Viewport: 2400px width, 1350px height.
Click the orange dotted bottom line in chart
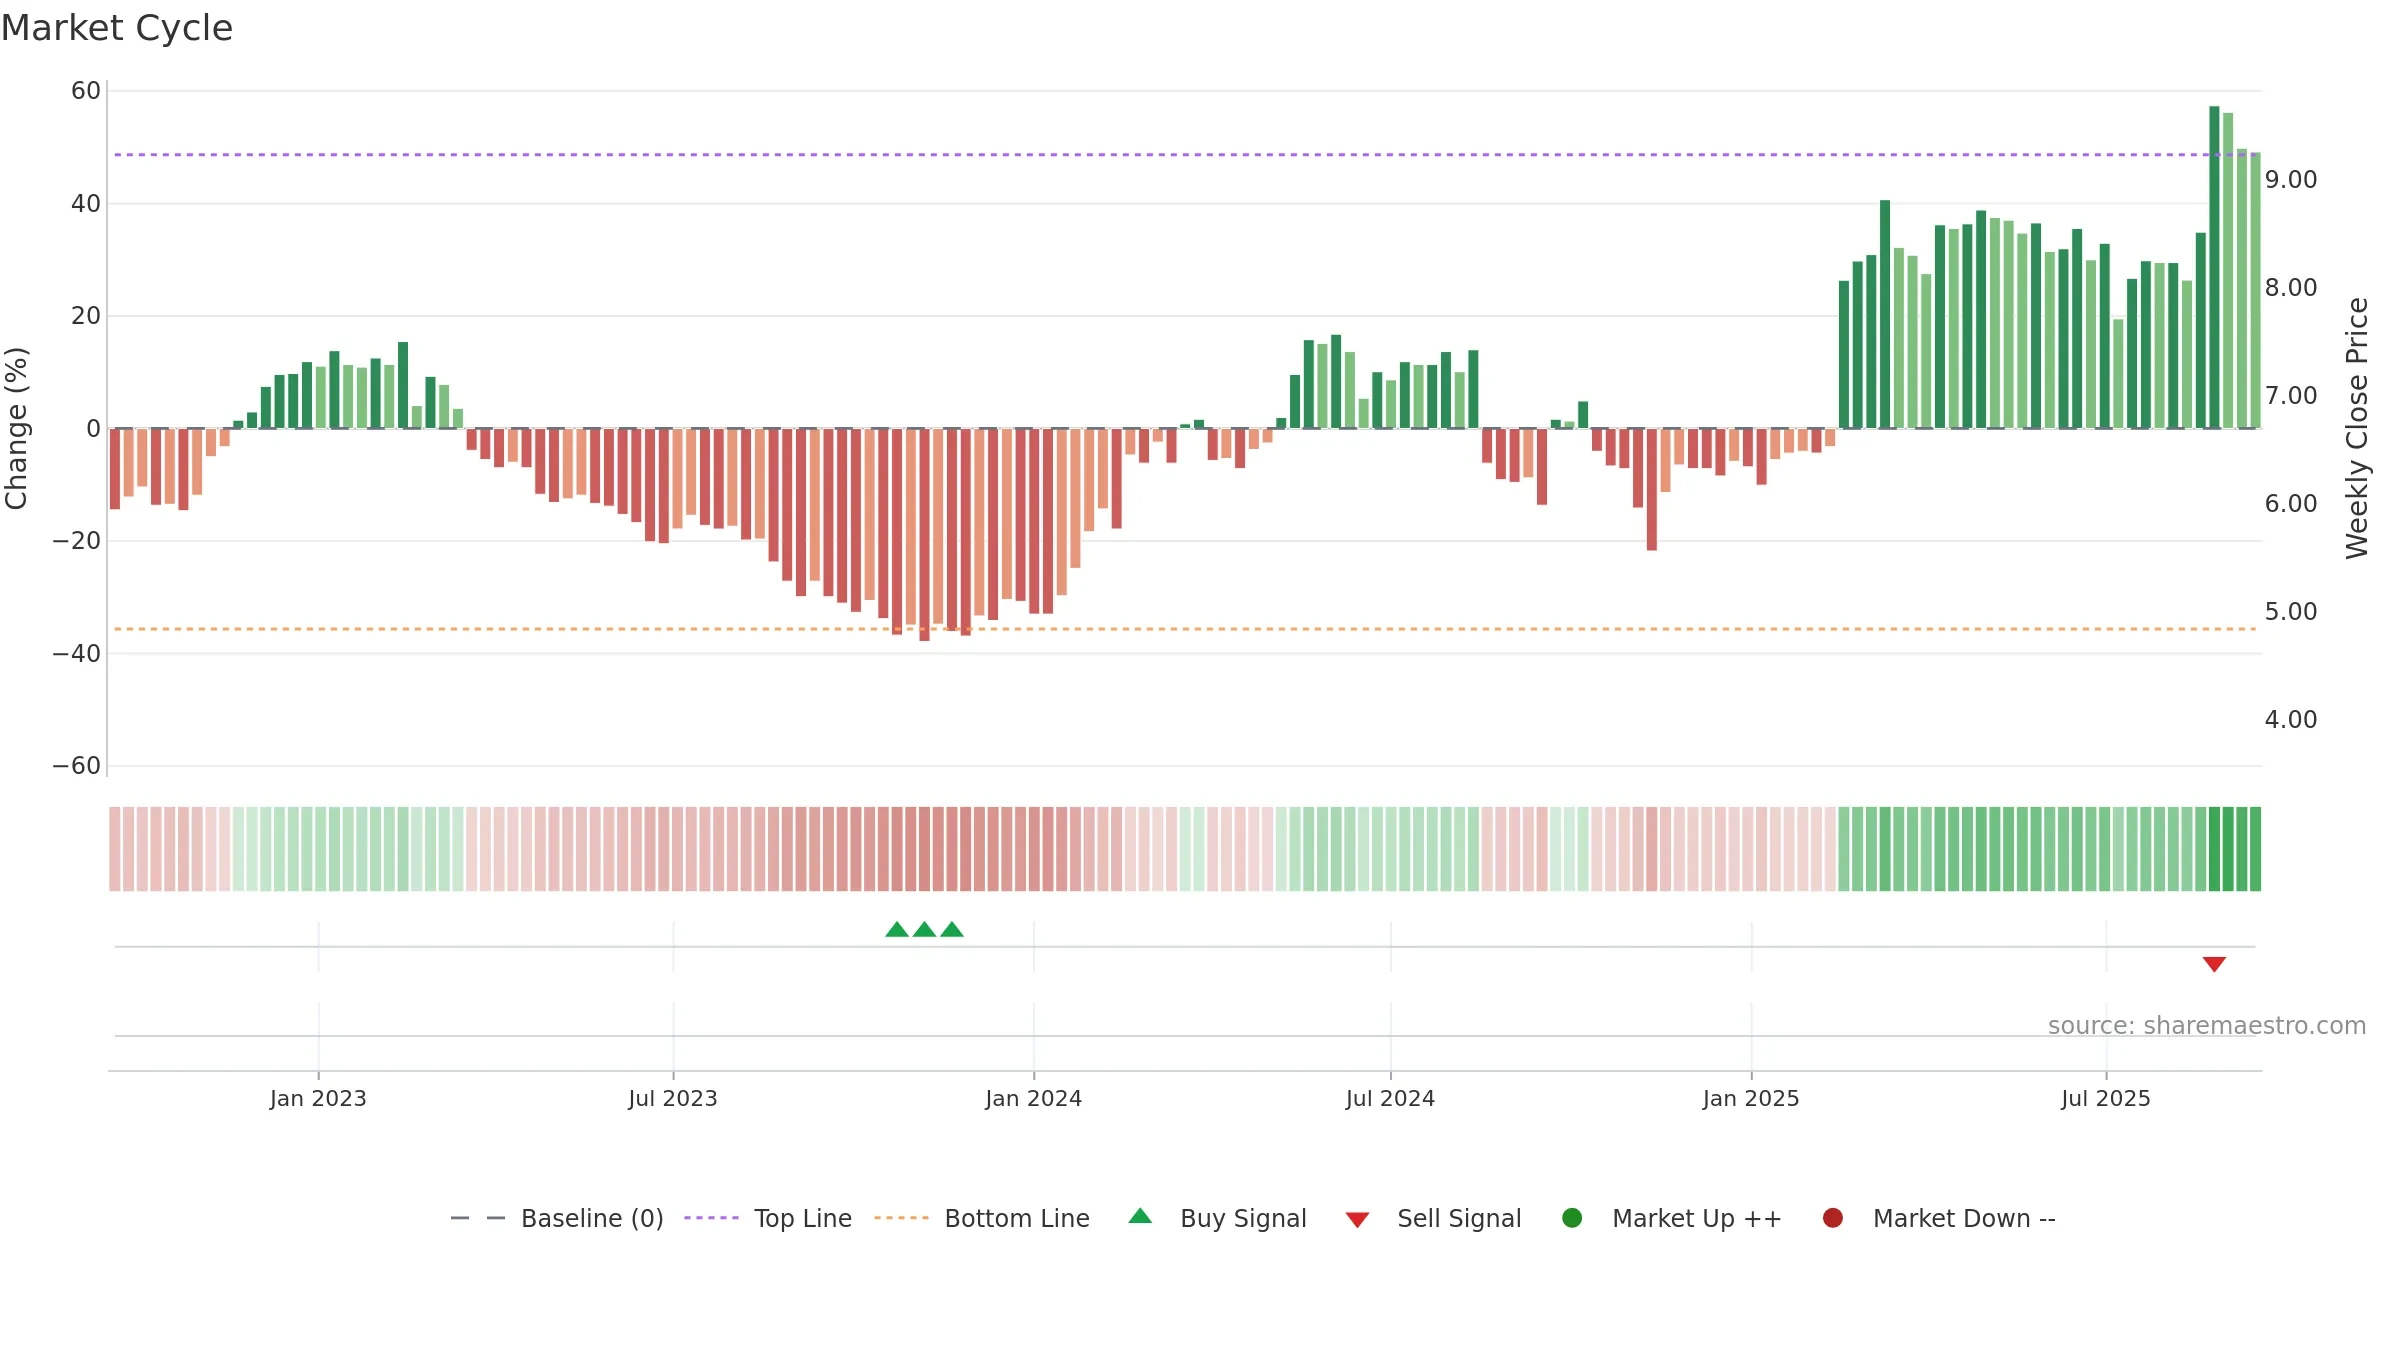[1185, 629]
